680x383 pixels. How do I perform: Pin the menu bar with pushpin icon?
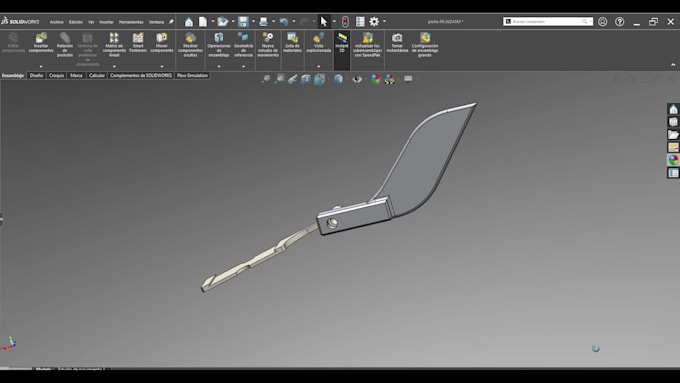(x=171, y=22)
